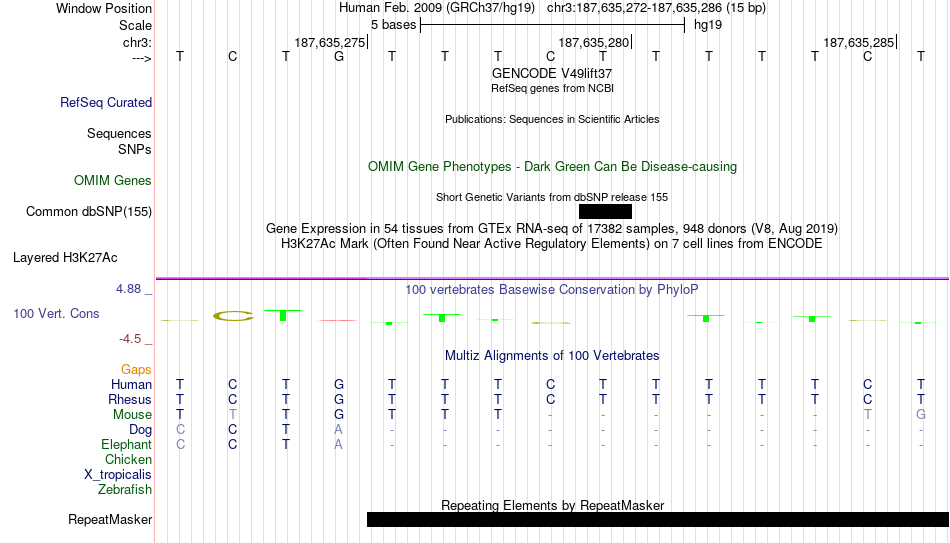Image resolution: width=950 pixels, height=543 pixels.
Task: Click the Human Feb. 2009 (GRCh37/hg19) assembly text
Action: coord(437,8)
